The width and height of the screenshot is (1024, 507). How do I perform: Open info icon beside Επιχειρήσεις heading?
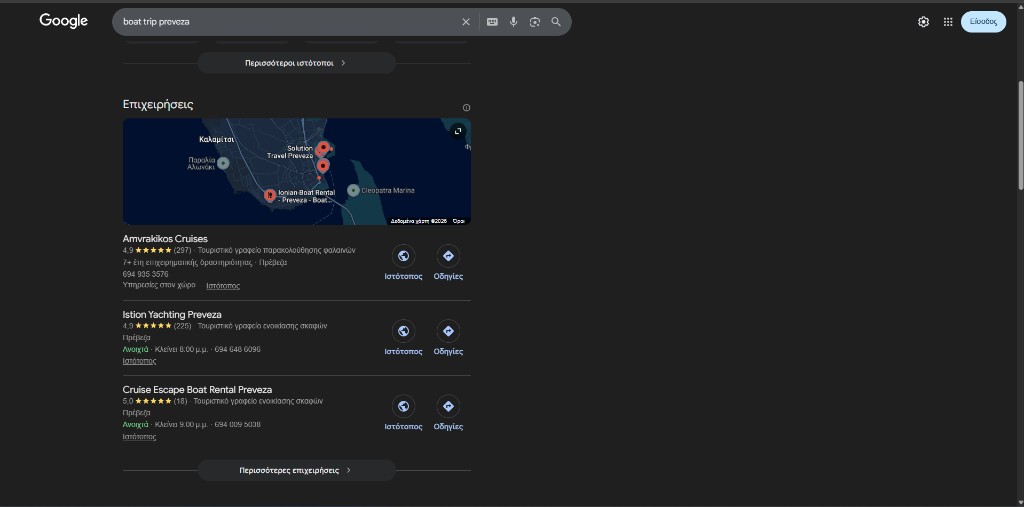(466, 108)
